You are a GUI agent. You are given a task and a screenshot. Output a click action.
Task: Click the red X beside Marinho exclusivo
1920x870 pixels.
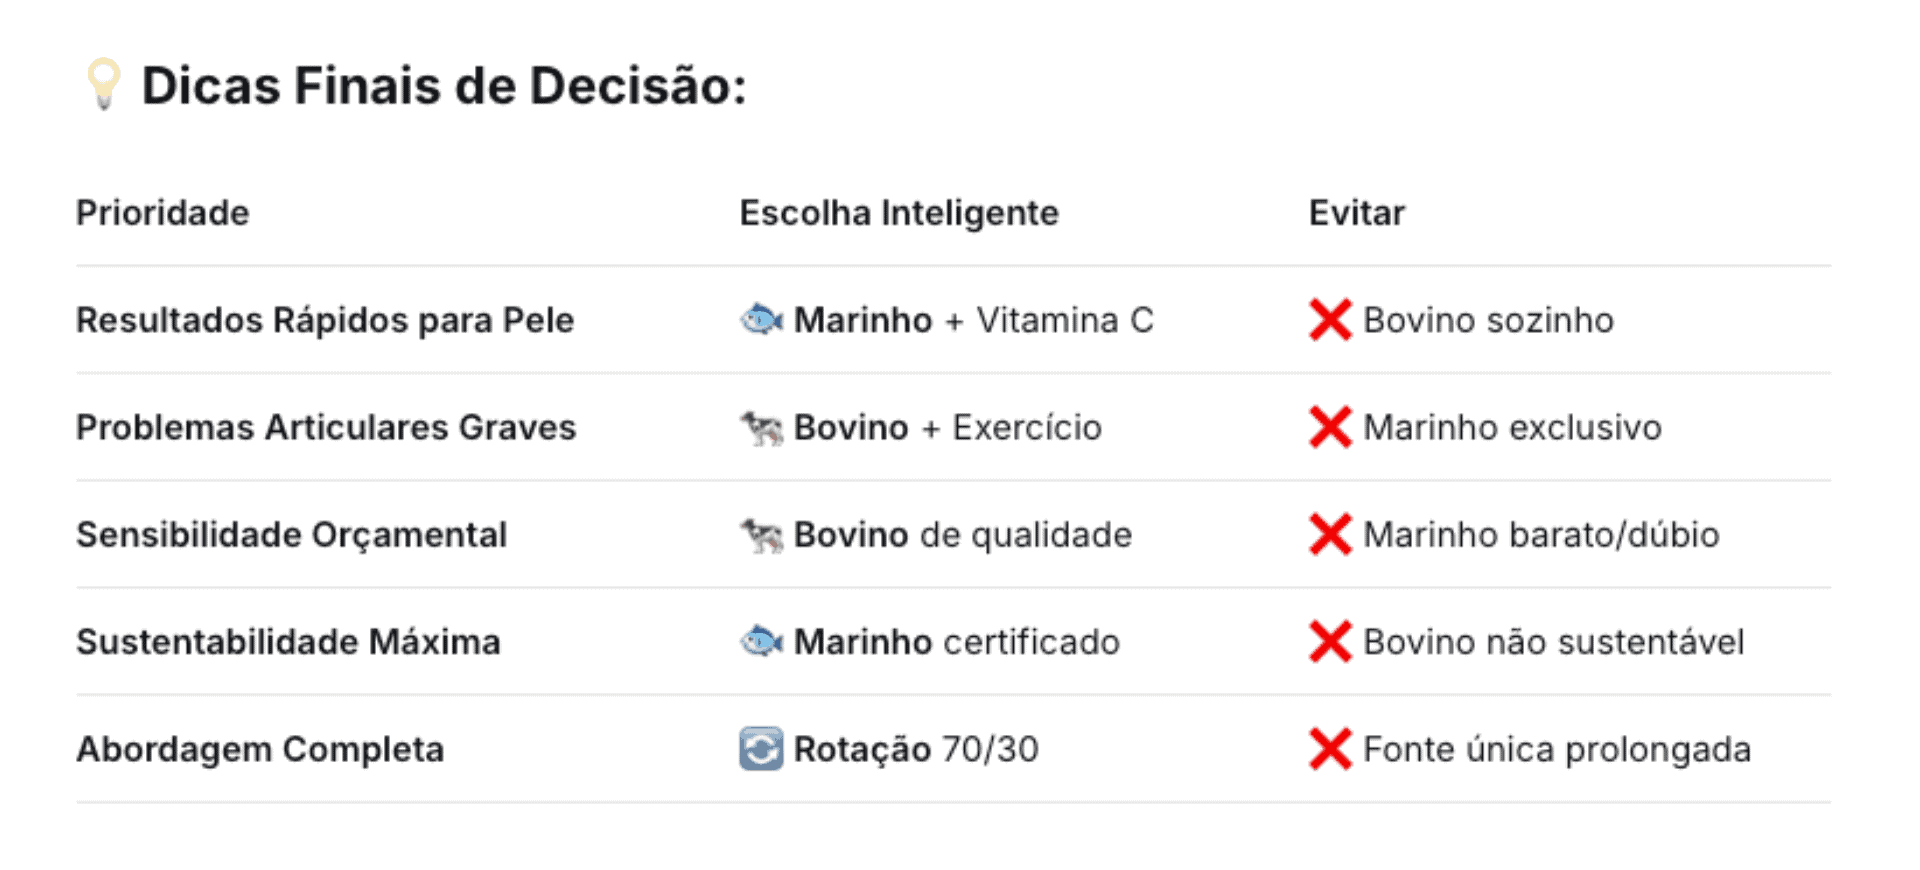coord(1330,428)
